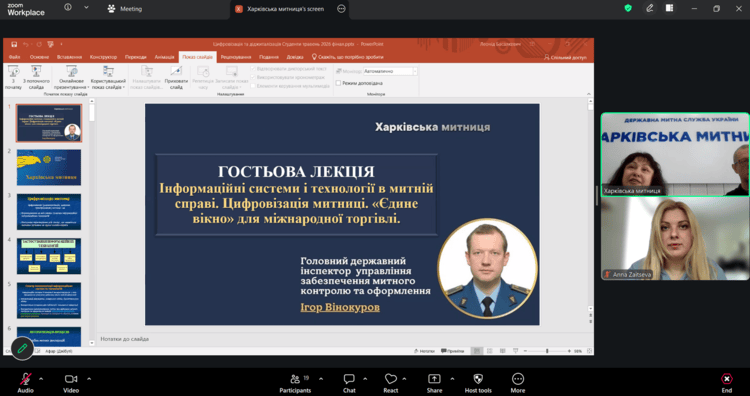Expand Audio options caret

coord(41,379)
